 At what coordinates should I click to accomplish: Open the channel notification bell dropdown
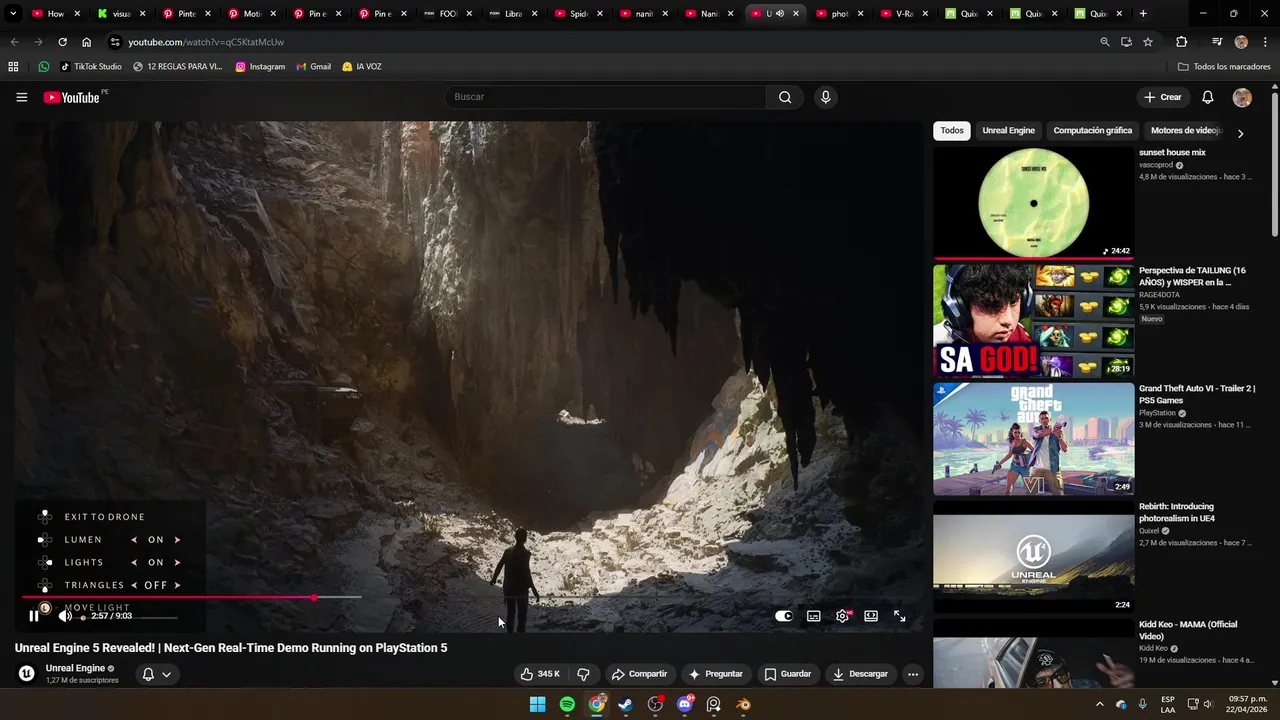point(156,674)
